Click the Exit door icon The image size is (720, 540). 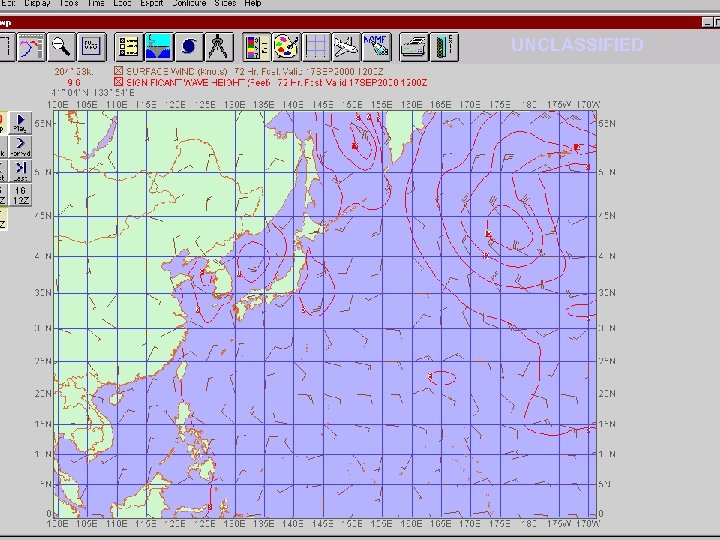444,47
